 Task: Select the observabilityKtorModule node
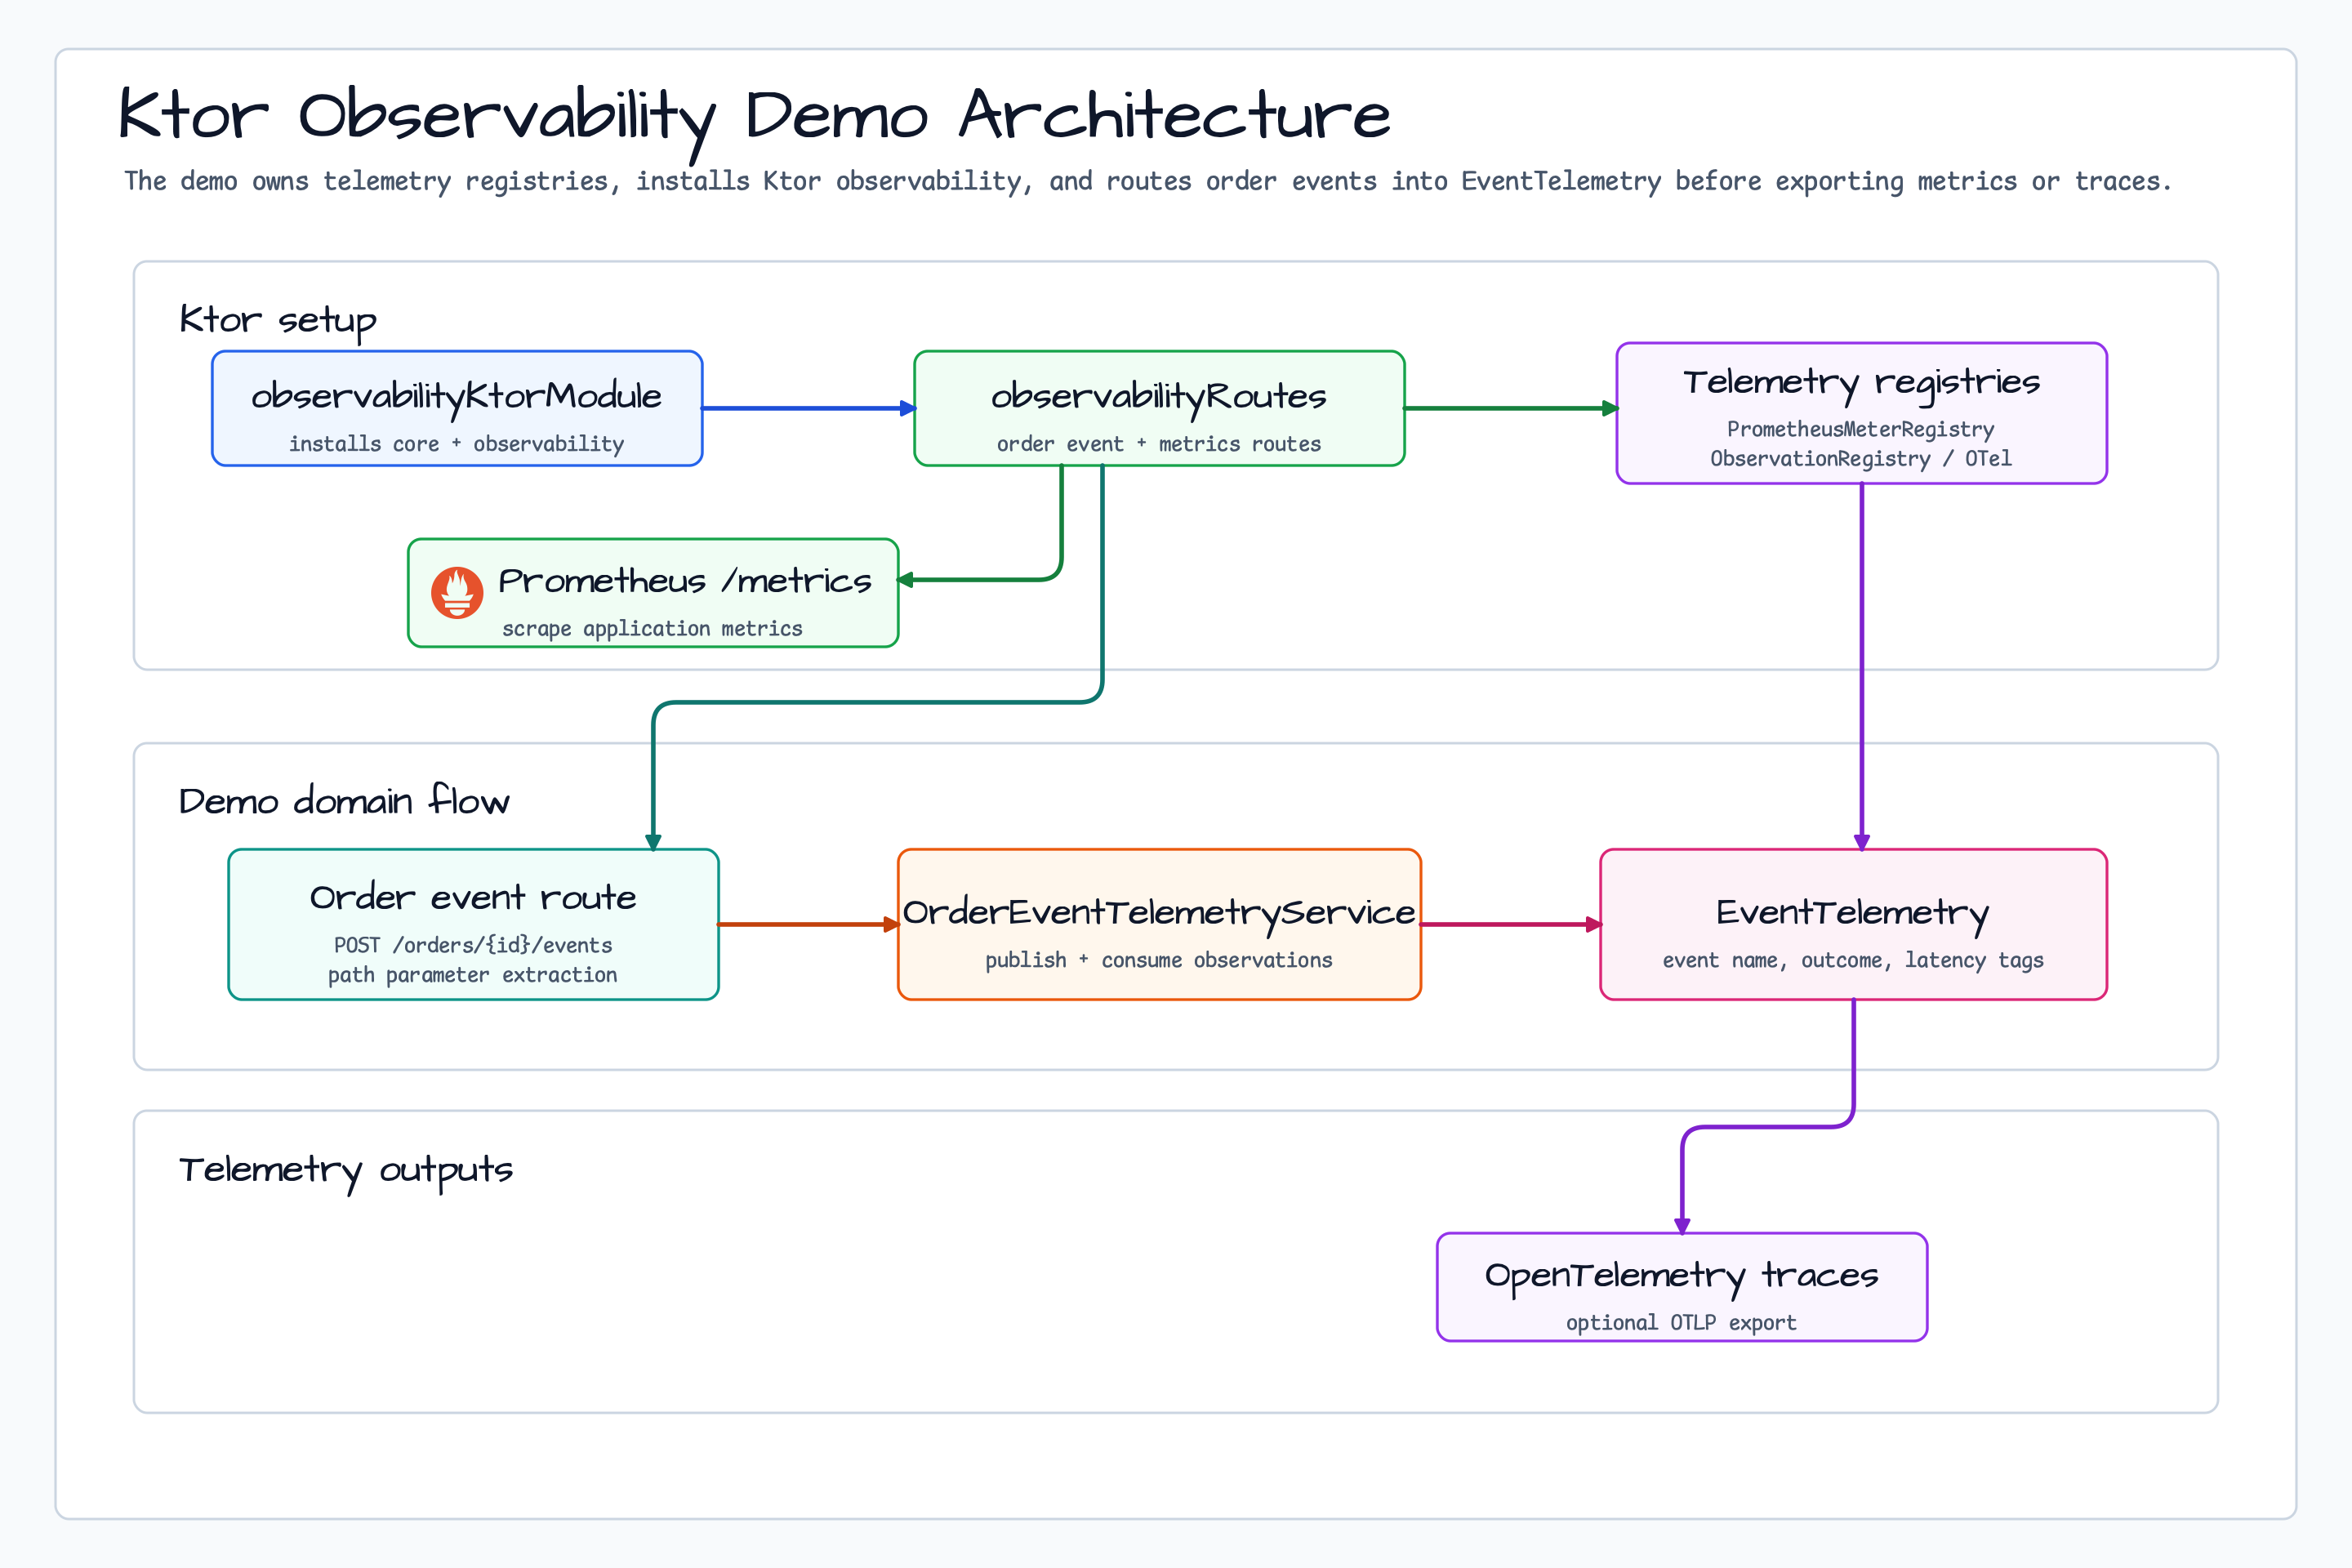tap(457, 408)
